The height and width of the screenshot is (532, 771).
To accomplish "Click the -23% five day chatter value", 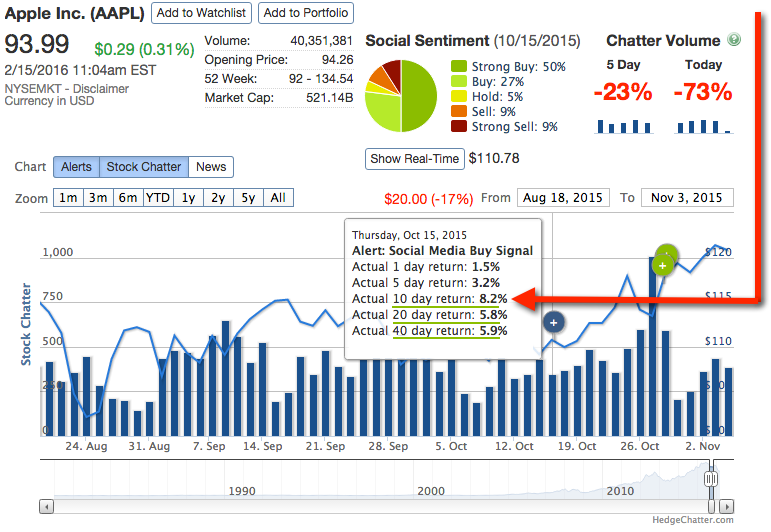I will point(623,92).
